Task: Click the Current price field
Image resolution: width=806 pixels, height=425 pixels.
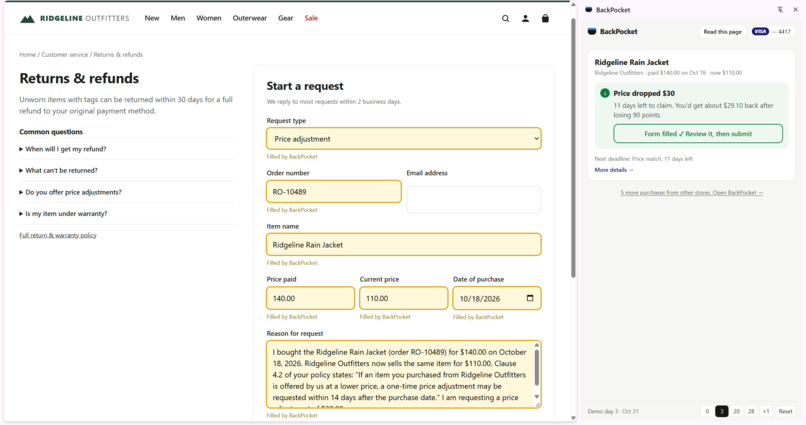Action: click(x=404, y=298)
